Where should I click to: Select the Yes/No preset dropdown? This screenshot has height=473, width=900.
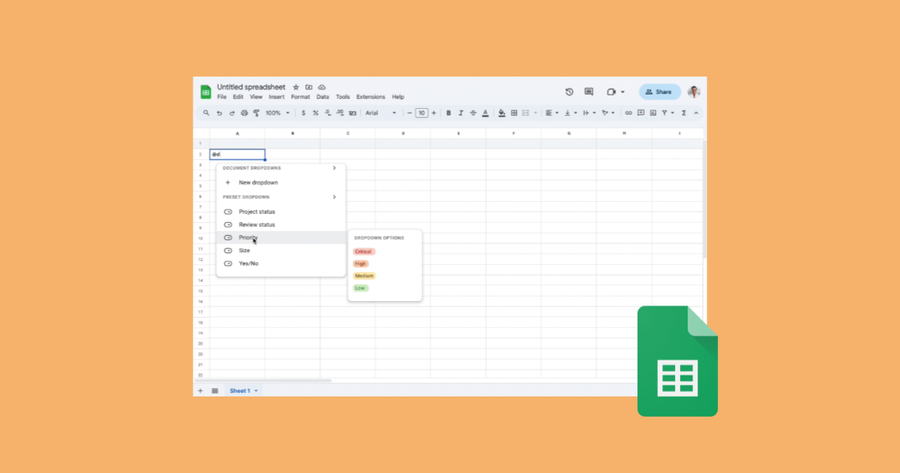(x=281, y=263)
